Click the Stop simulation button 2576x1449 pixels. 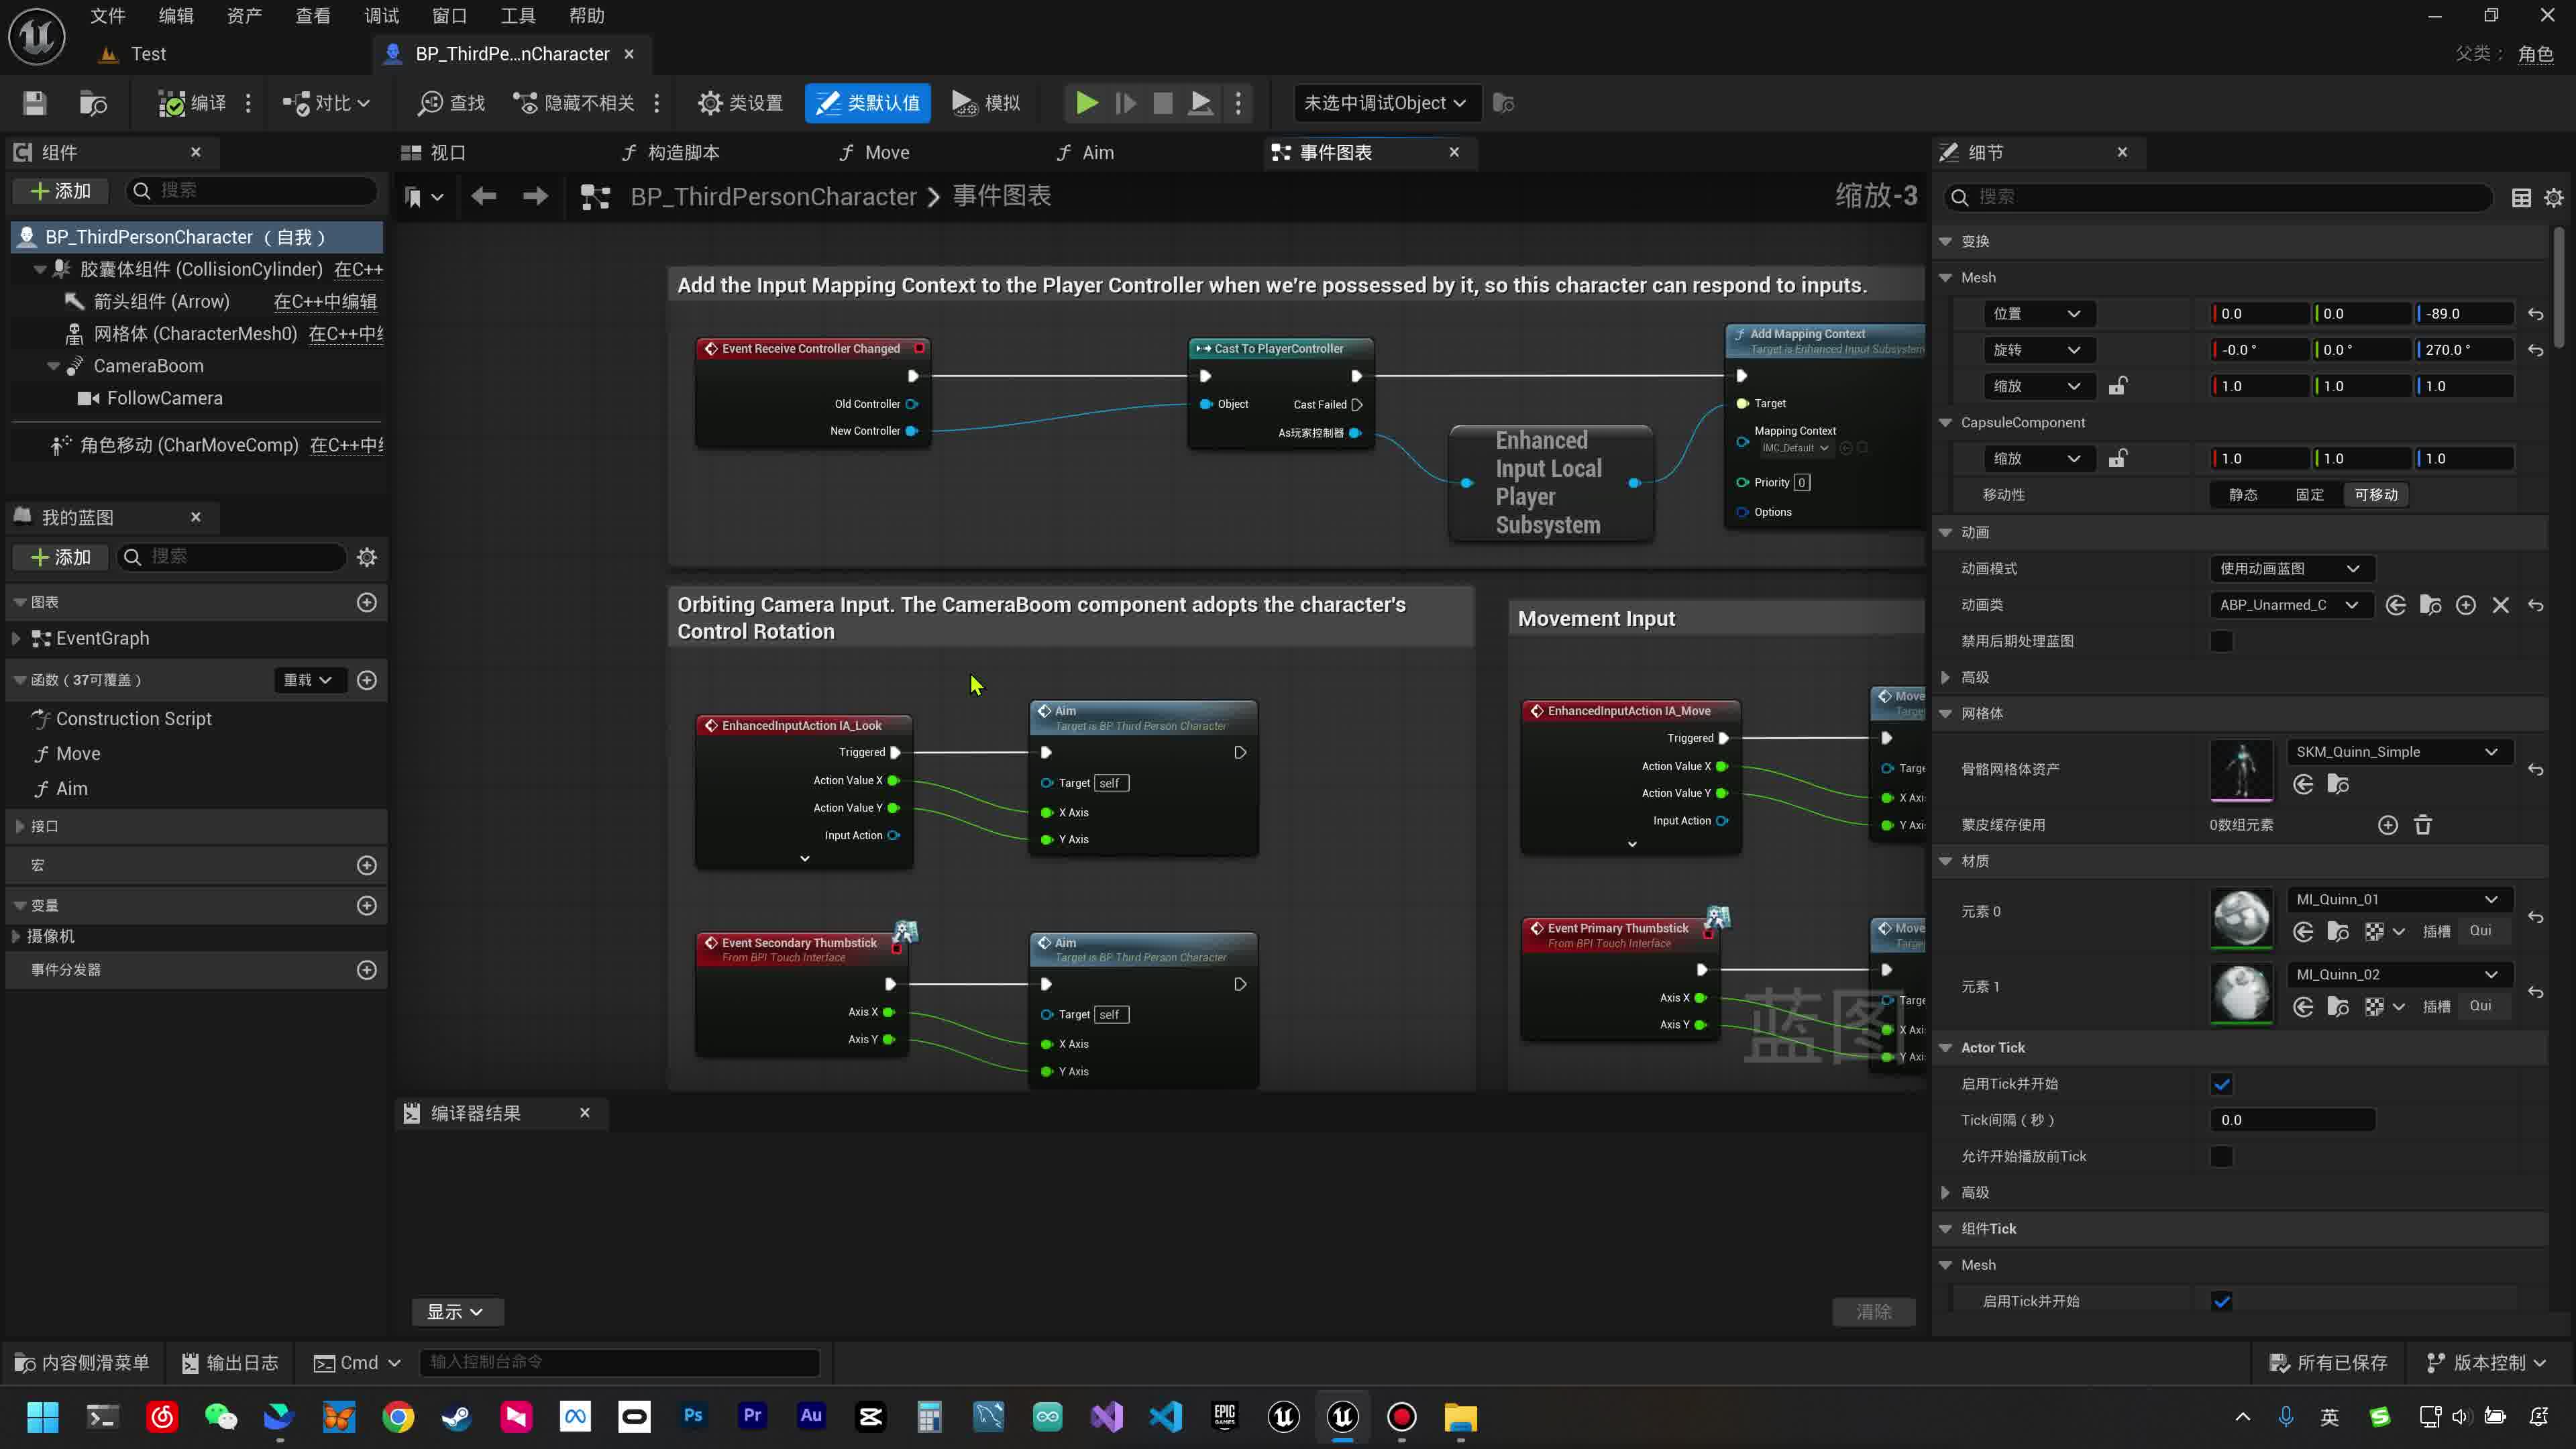tap(1163, 103)
